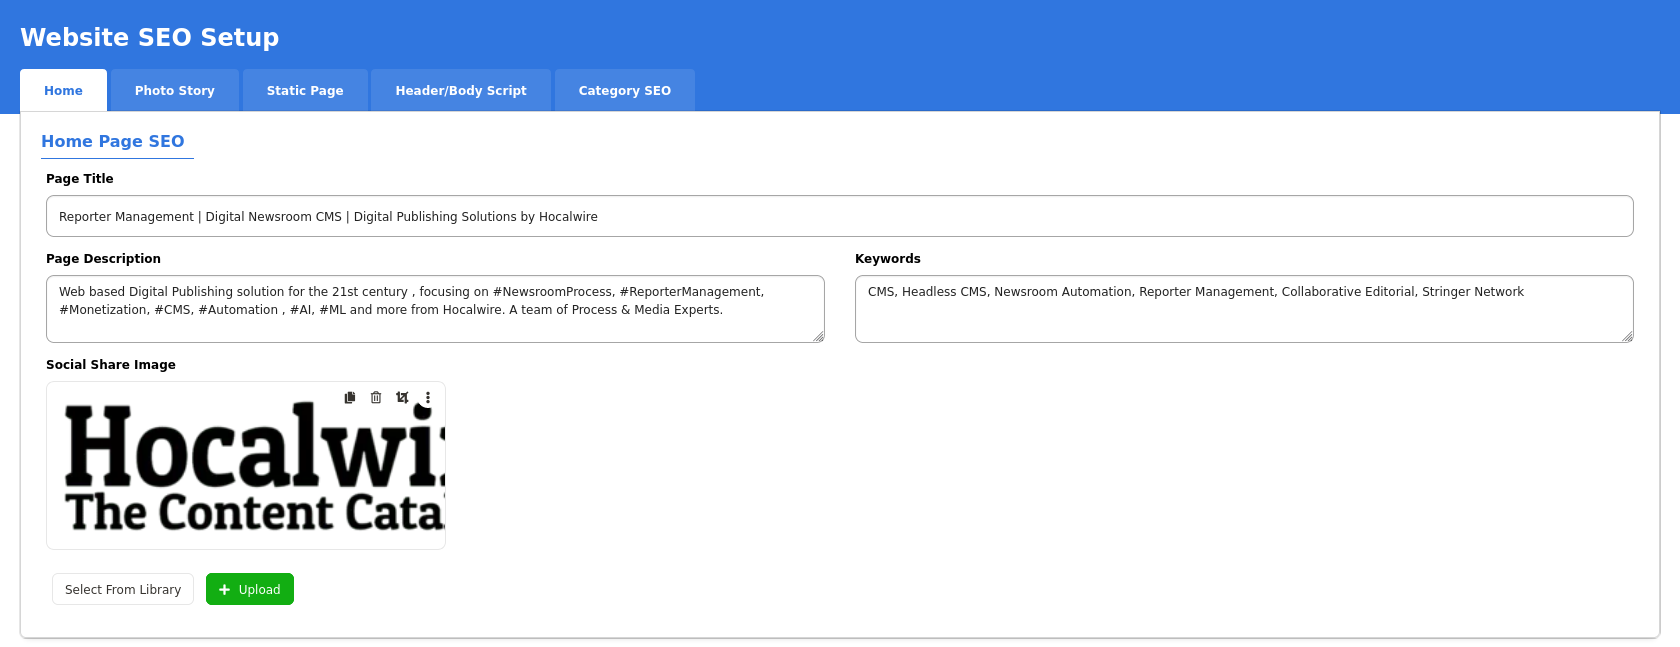1680x647 pixels.
Task: Open more options for share image
Action: pyautogui.click(x=428, y=397)
